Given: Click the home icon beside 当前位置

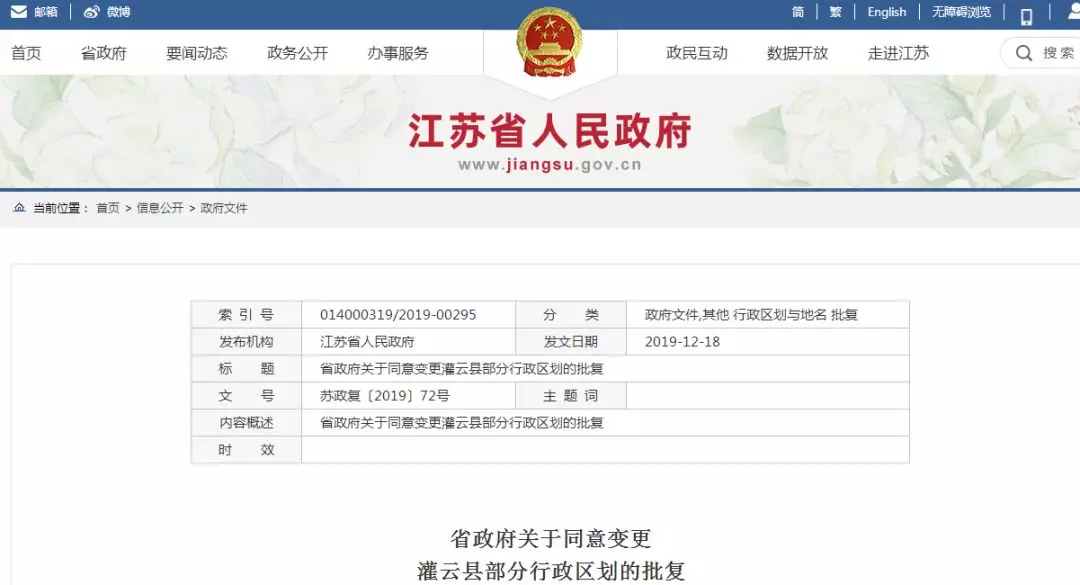Looking at the screenshot, I should coord(19,207).
